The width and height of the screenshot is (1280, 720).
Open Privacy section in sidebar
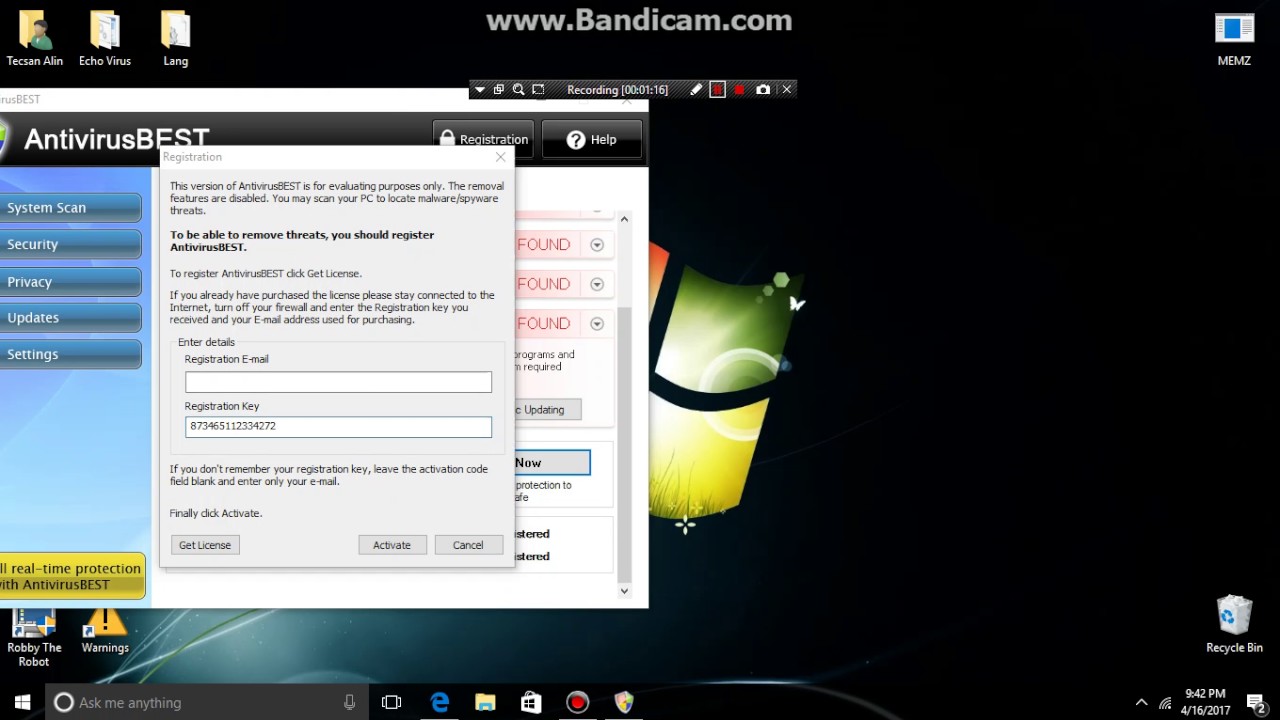point(70,282)
